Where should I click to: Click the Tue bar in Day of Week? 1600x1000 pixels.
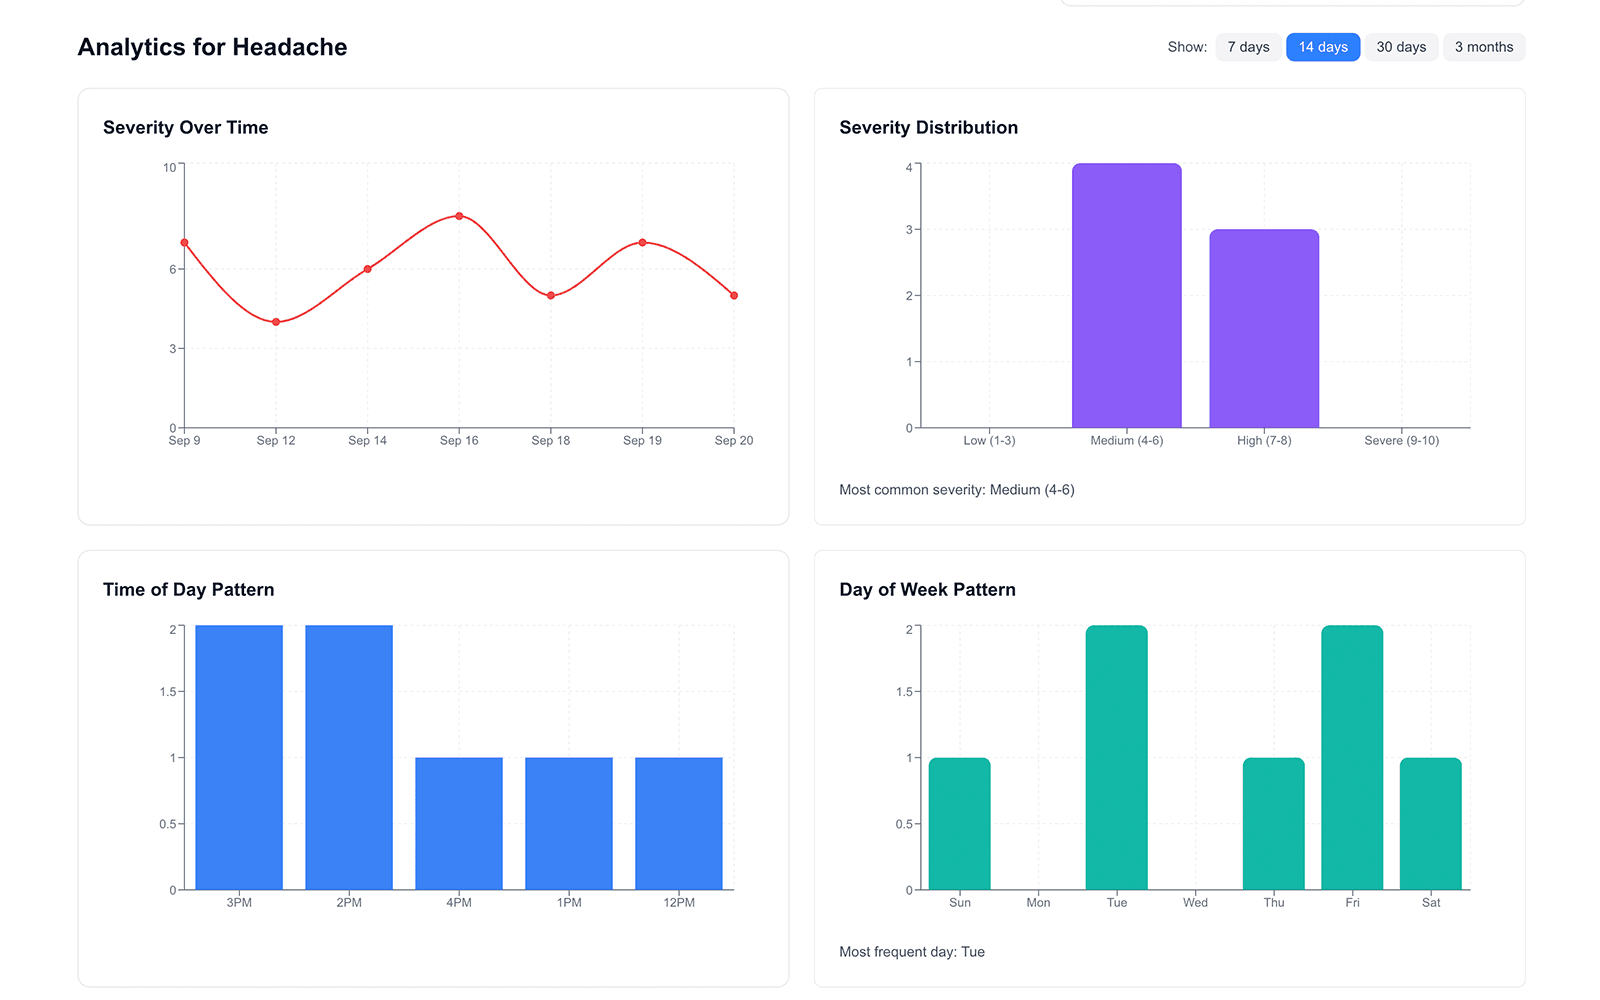(1116, 757)
